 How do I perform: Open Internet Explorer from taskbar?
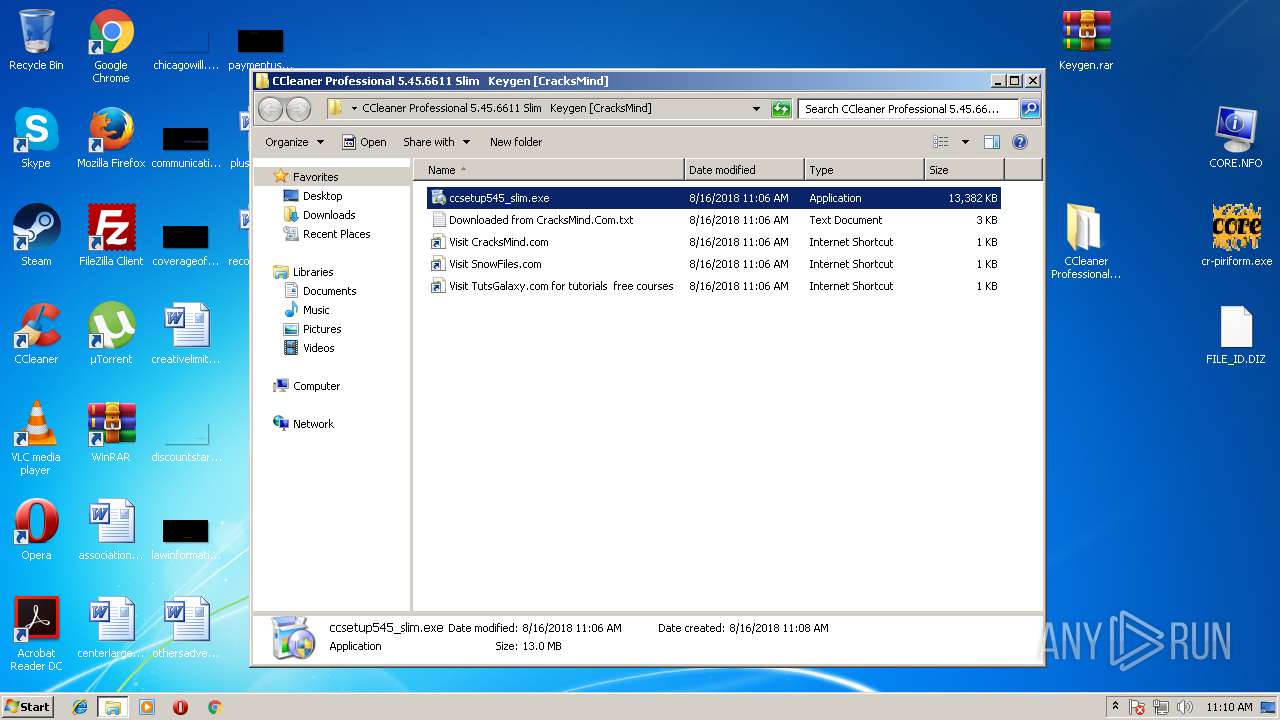click(80, 707)
